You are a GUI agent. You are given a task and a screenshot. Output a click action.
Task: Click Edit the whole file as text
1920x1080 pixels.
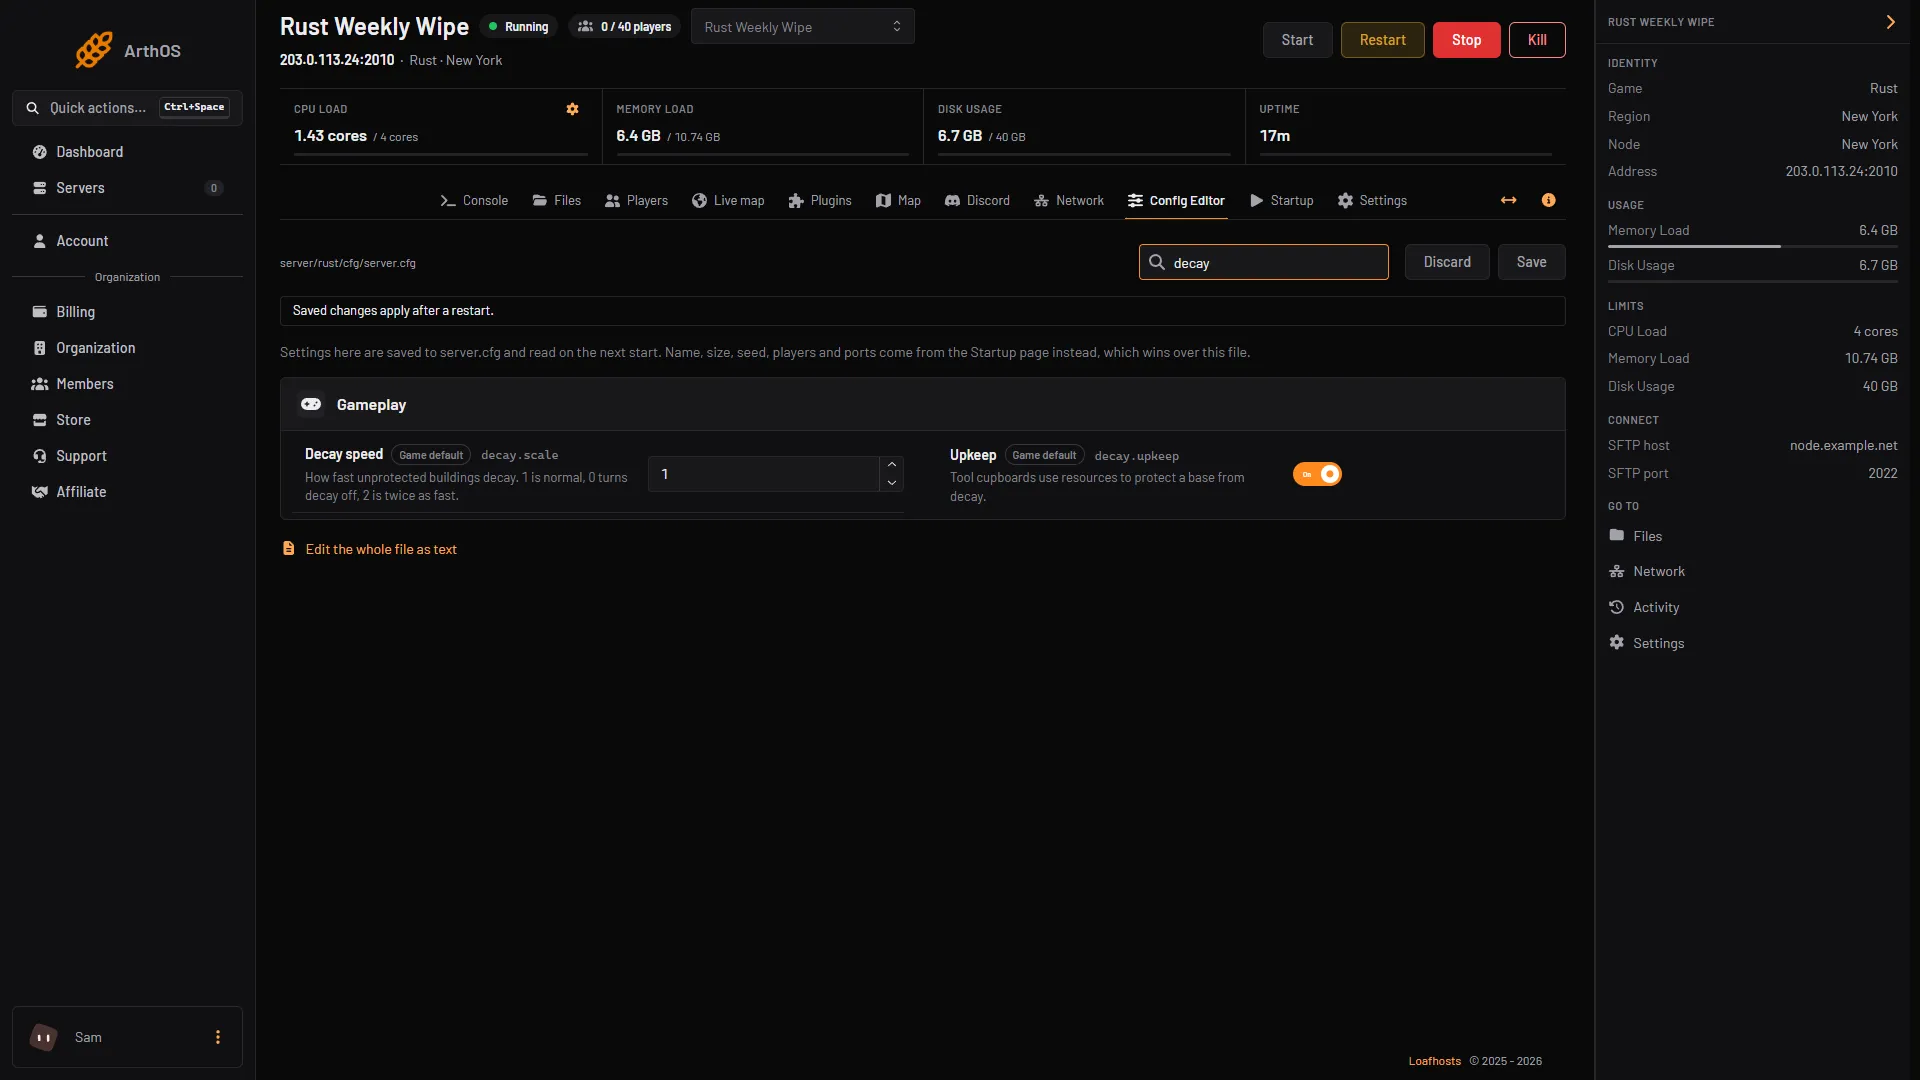coord(381,550)
